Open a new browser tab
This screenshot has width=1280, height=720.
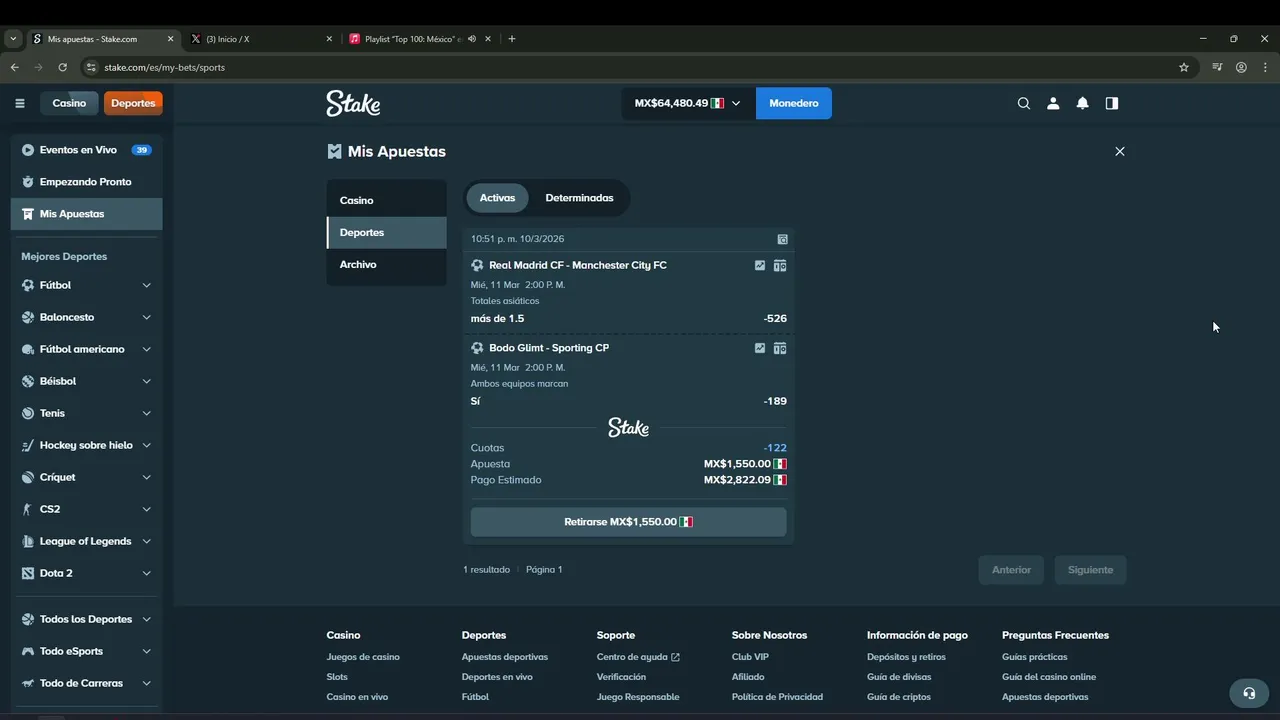tap(512, 39)
